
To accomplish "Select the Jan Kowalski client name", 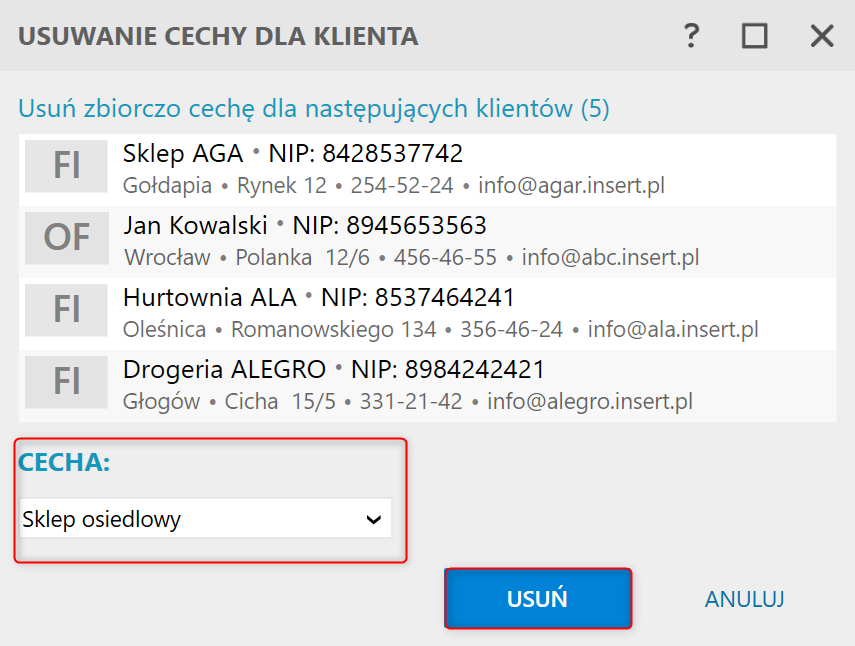I will click(196, 225).
